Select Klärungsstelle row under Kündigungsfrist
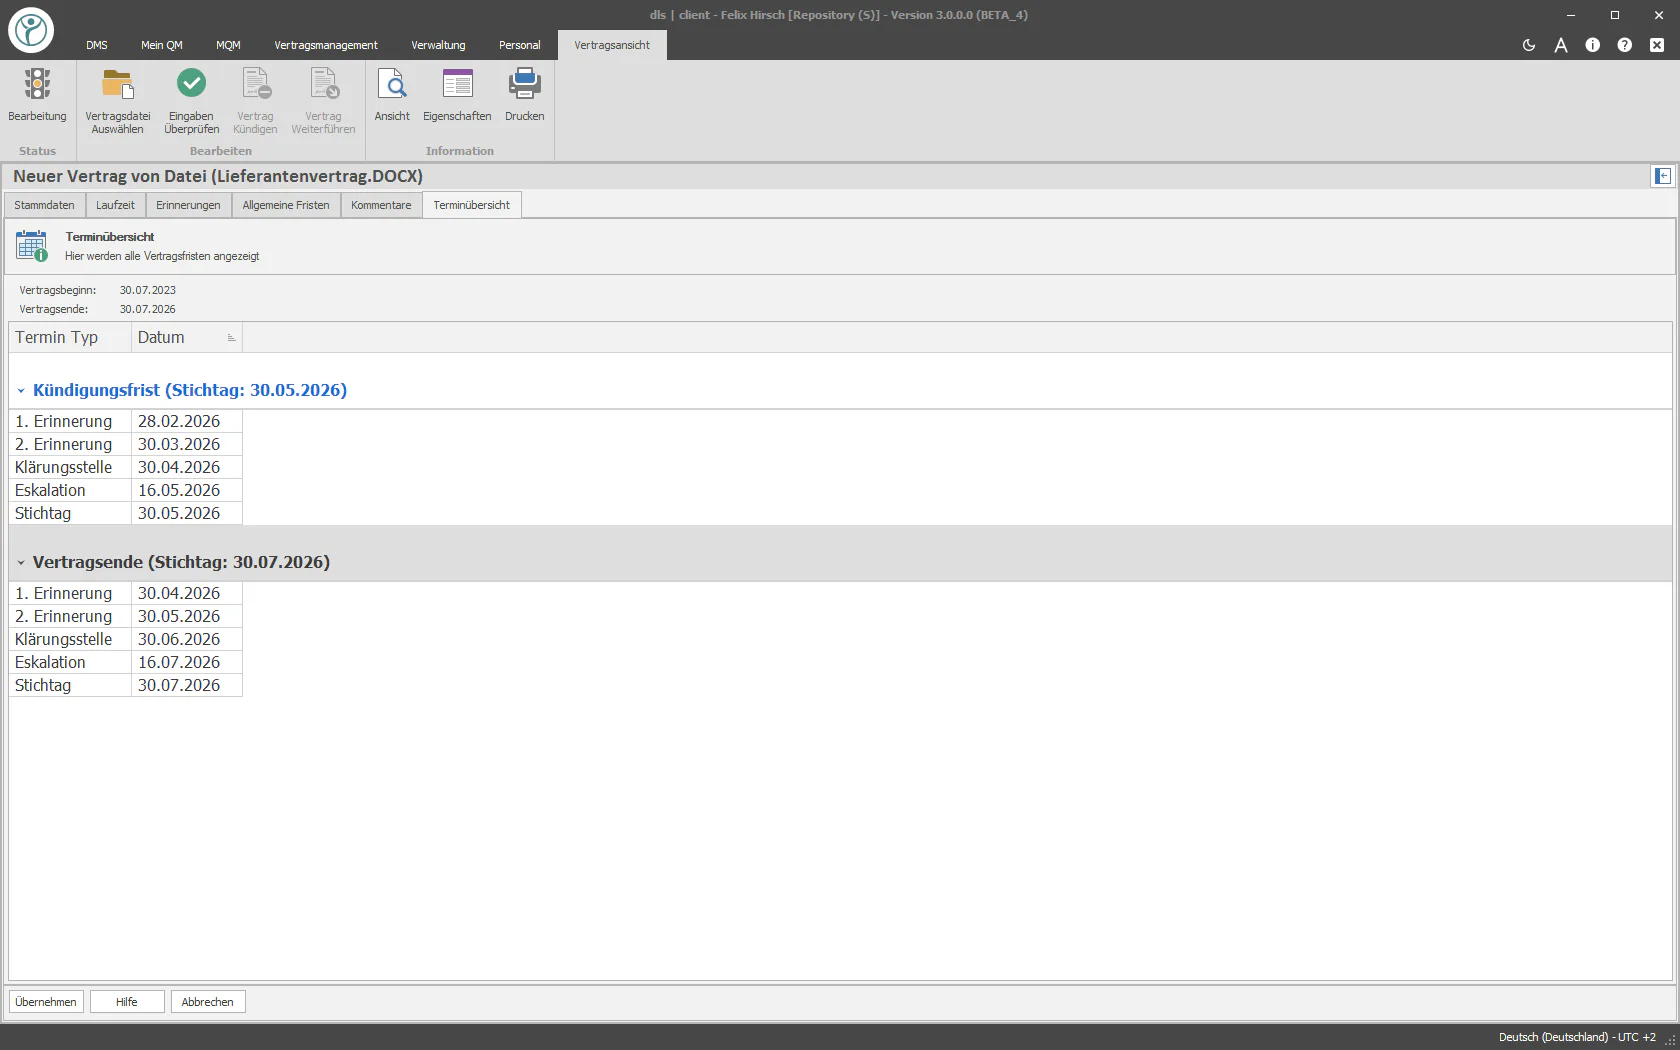 pos(126,468)
